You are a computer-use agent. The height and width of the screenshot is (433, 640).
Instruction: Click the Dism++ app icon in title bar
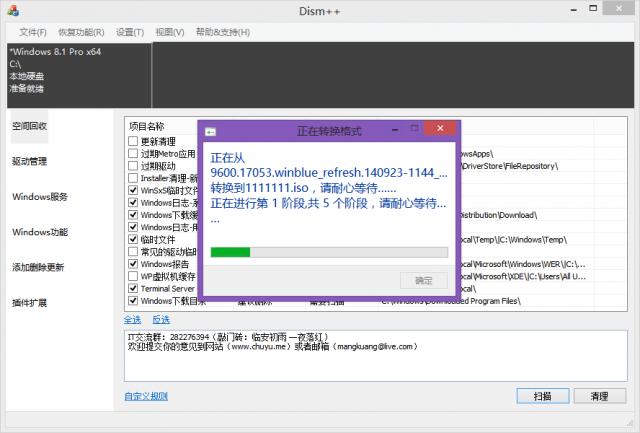(13, 11)
